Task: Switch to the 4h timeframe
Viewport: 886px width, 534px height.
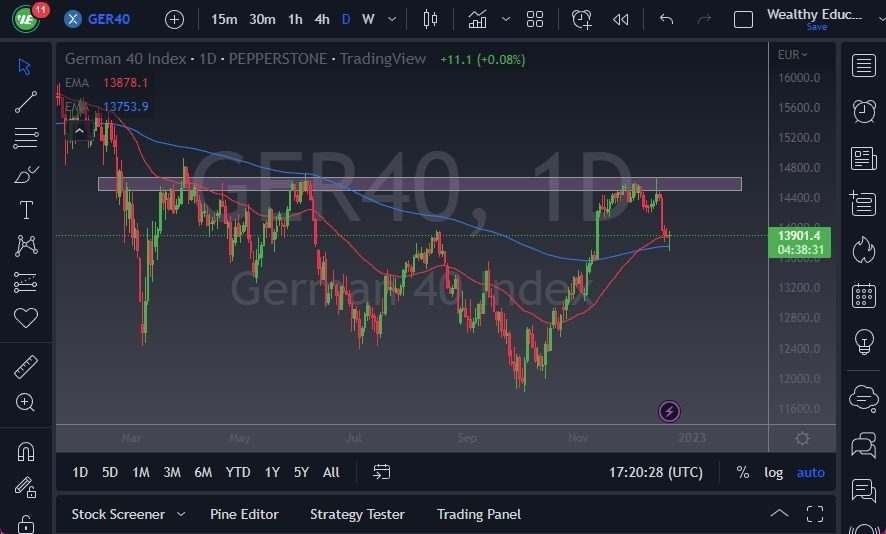Action: pos(322,20)
